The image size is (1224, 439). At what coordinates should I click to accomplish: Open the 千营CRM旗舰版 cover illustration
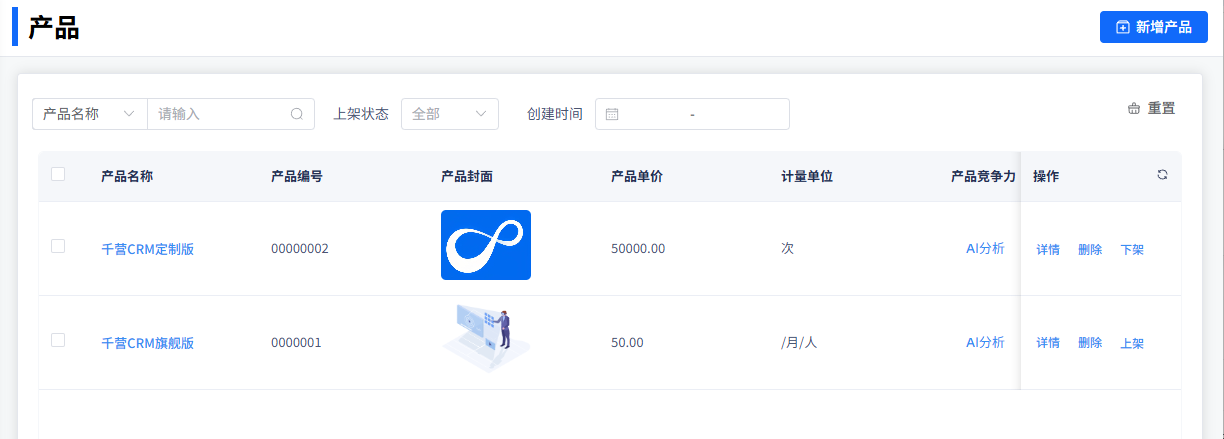[x=485, y=340]
